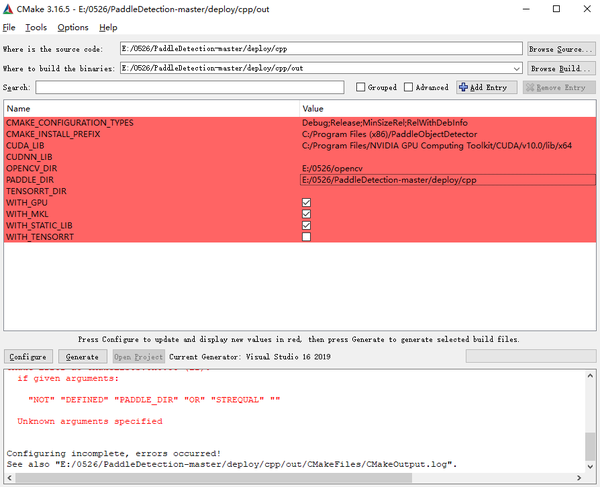Click the CMake logo icon in title bar
Image resolution: width=600 pixels, height=487 pixels.
[8, 9]
